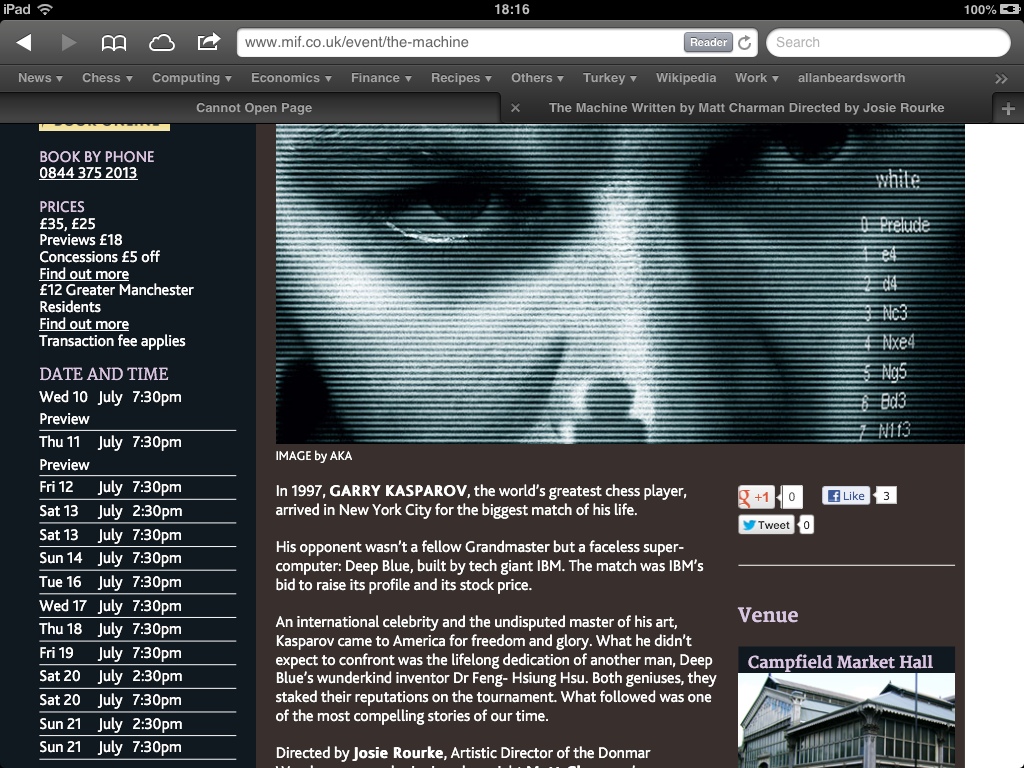Click the Google +1 button
The width and height of the screenshot is (1024, 768).
(756, 496)
